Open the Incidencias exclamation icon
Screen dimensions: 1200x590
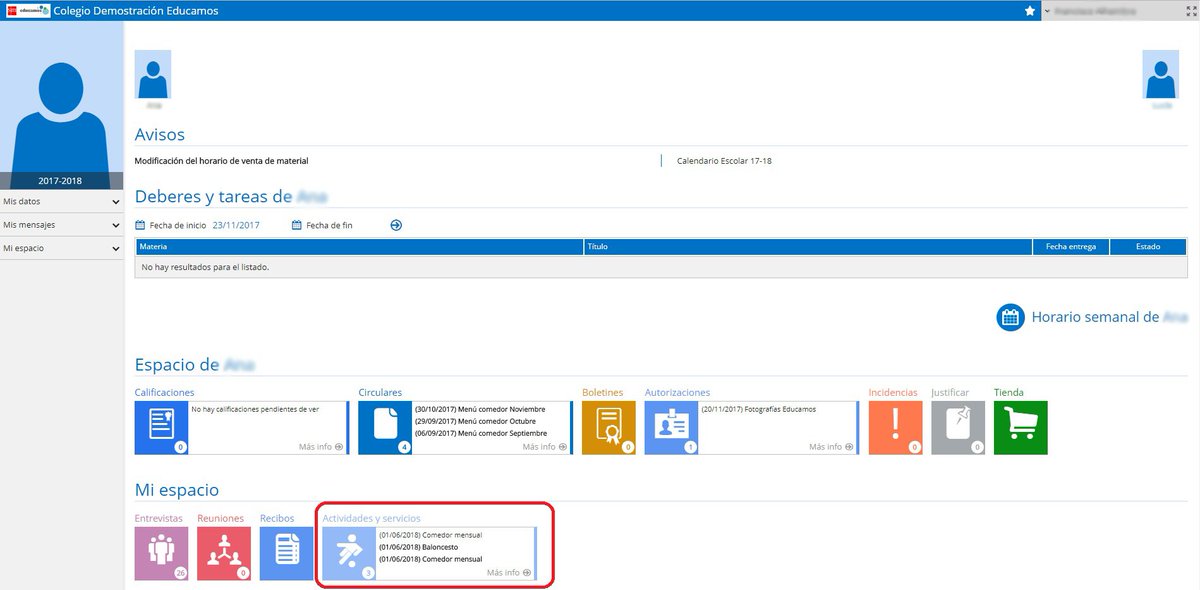pos(895,428)
